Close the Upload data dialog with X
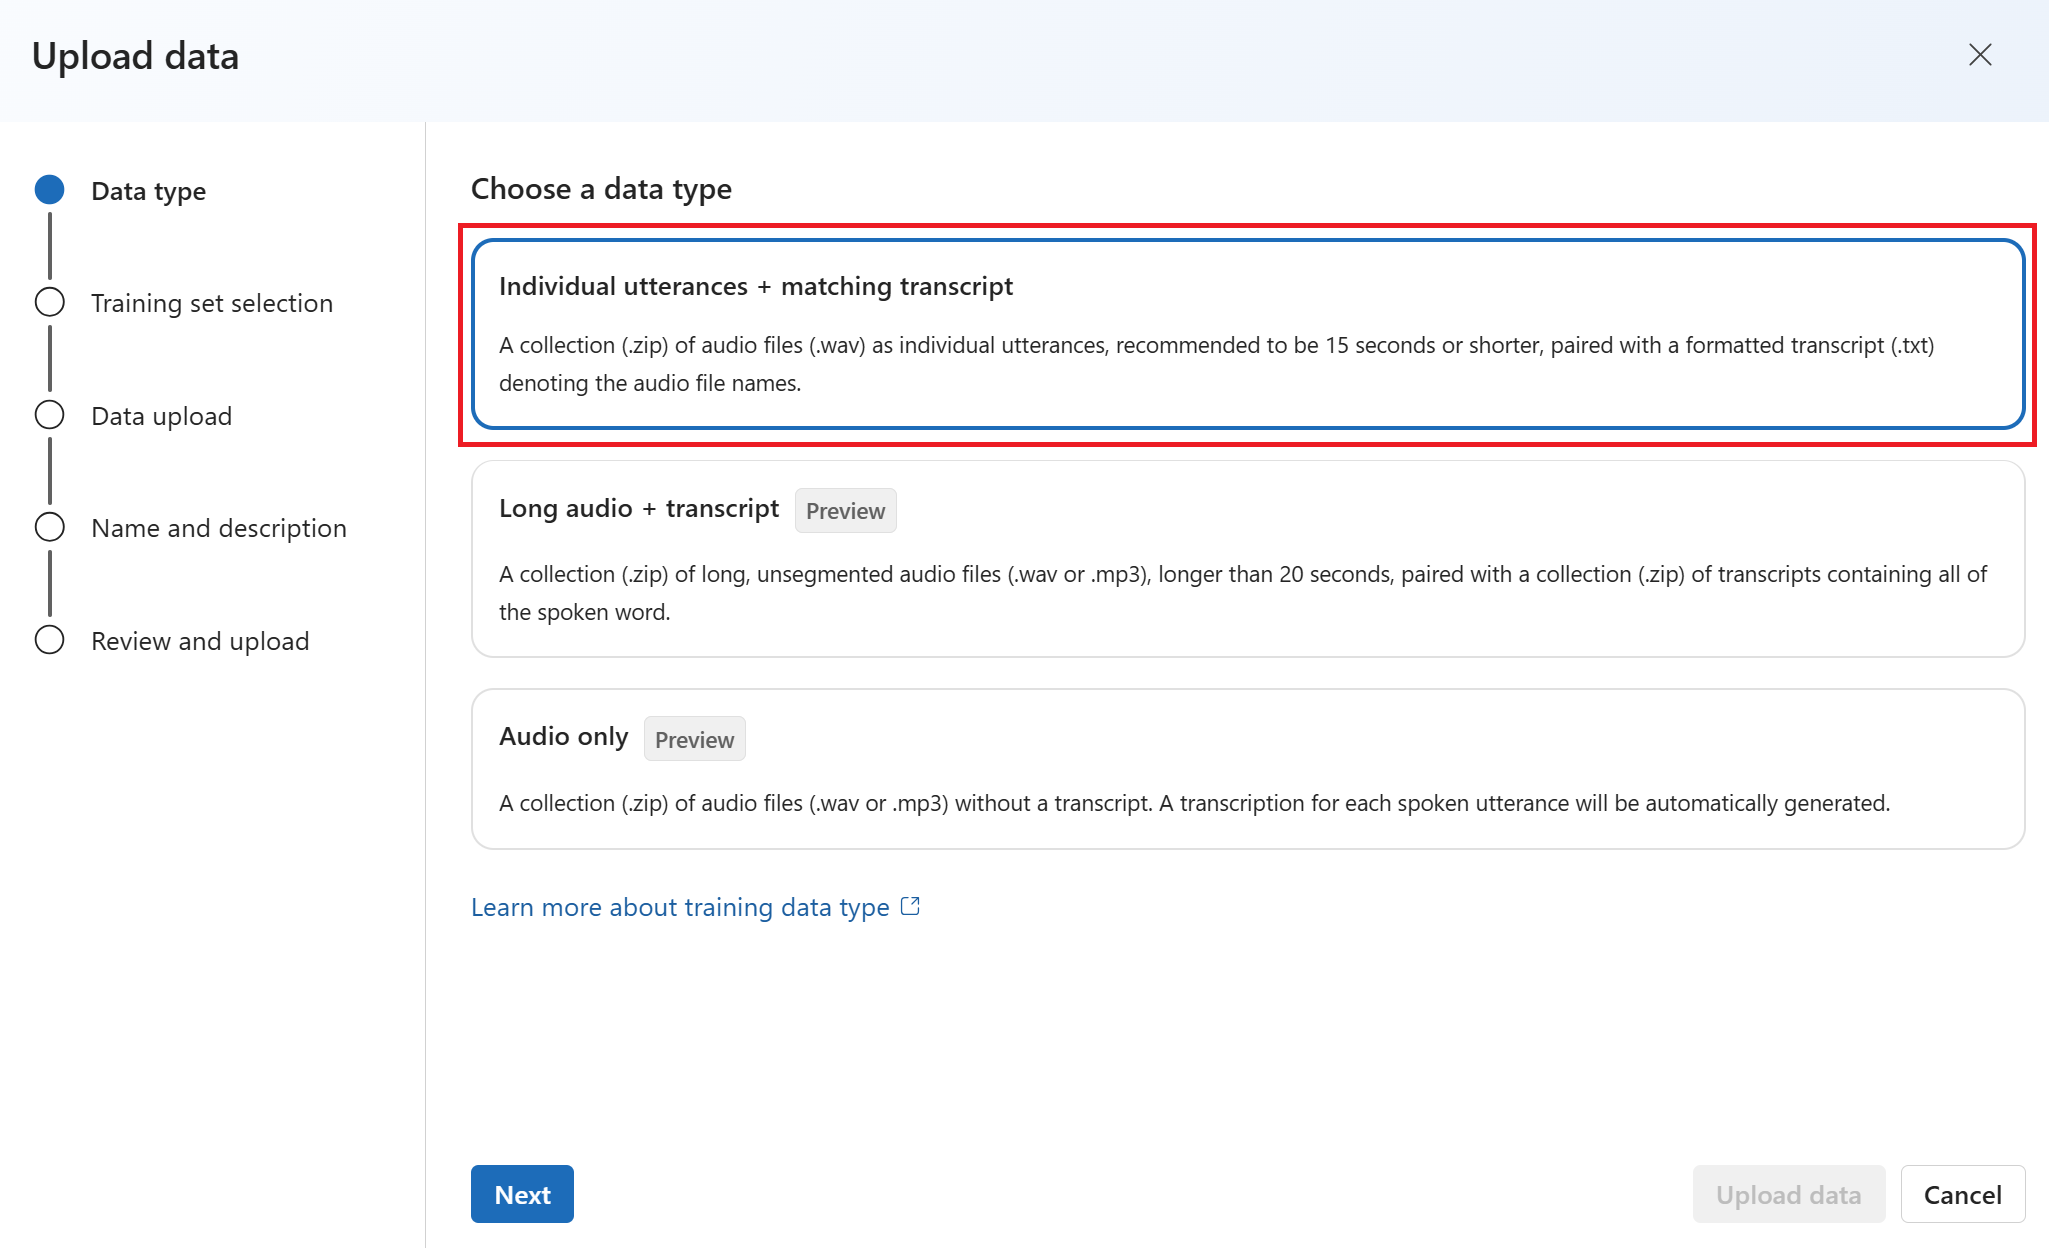The height and width of the screenshot is (1248, 2049). pyautogui.click(x=1980, y=55)
